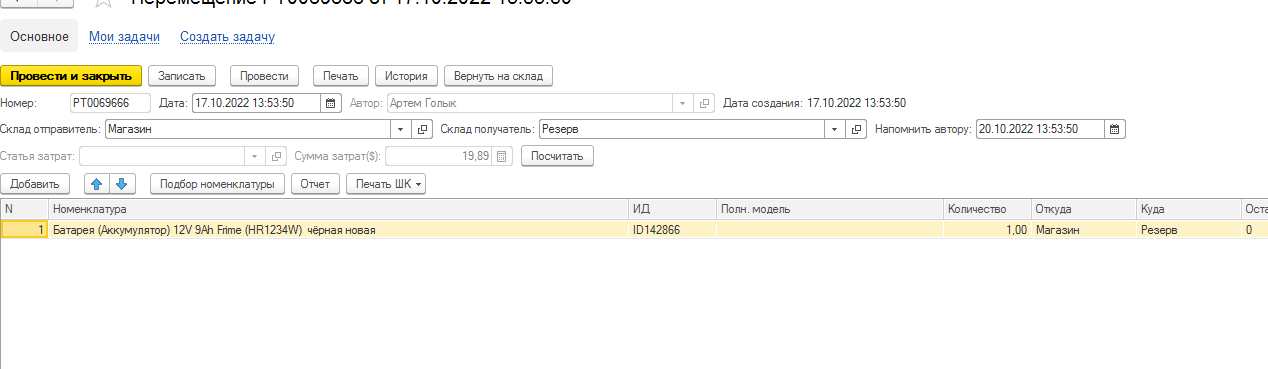The width and height of the screenshot is (1268, 369).
Task: Expand Склад отправитель dropdown list
Action: pos(400,129)
